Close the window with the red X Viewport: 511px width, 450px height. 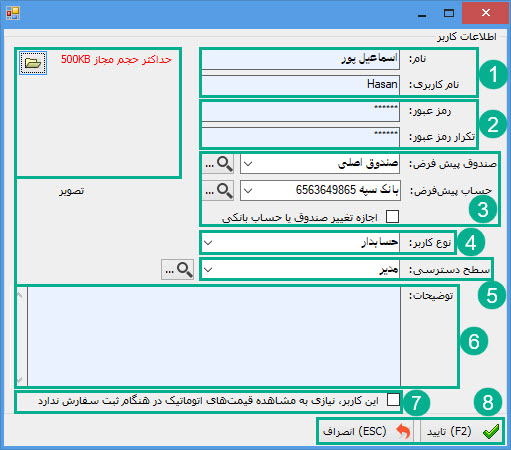(486, 13)
